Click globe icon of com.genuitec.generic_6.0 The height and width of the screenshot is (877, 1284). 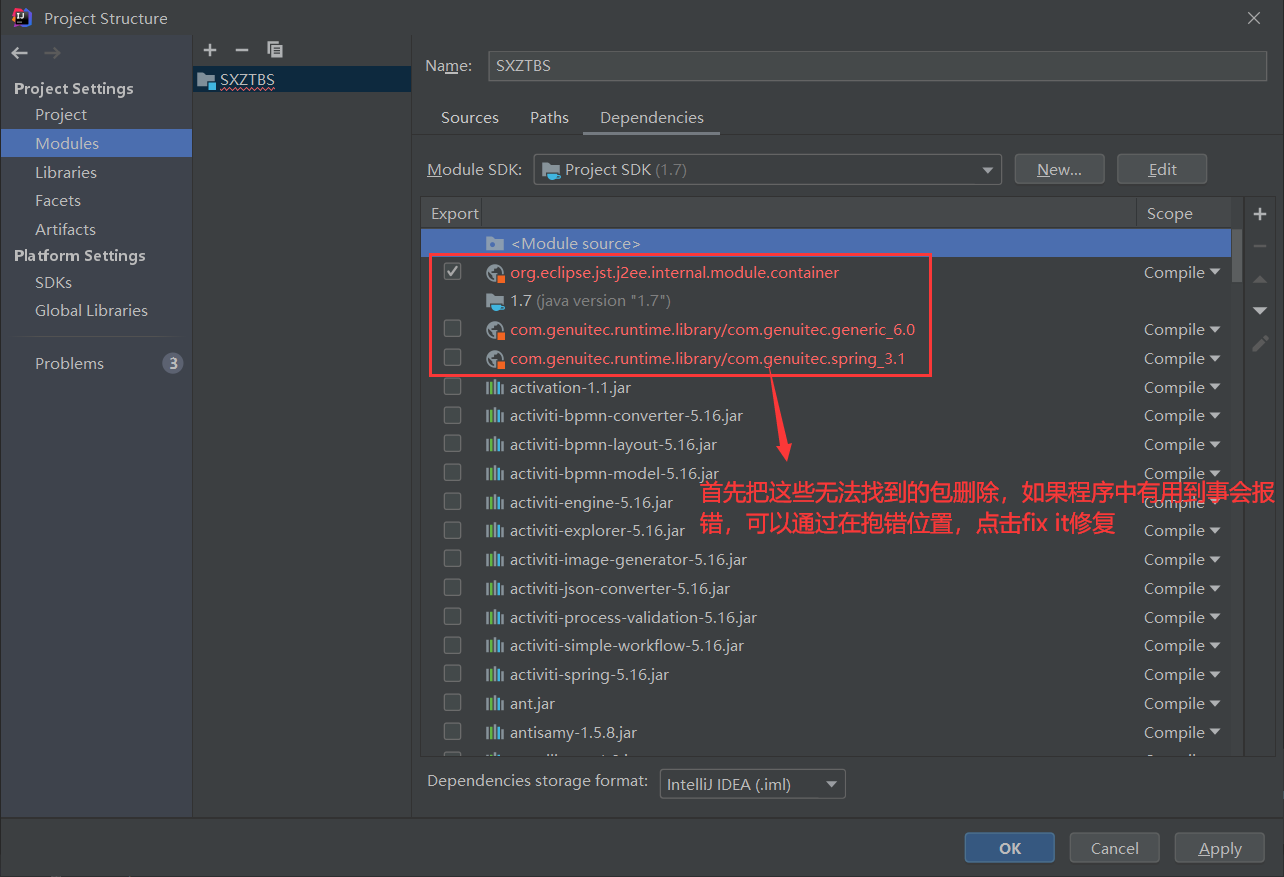click(x=495, y=329)
